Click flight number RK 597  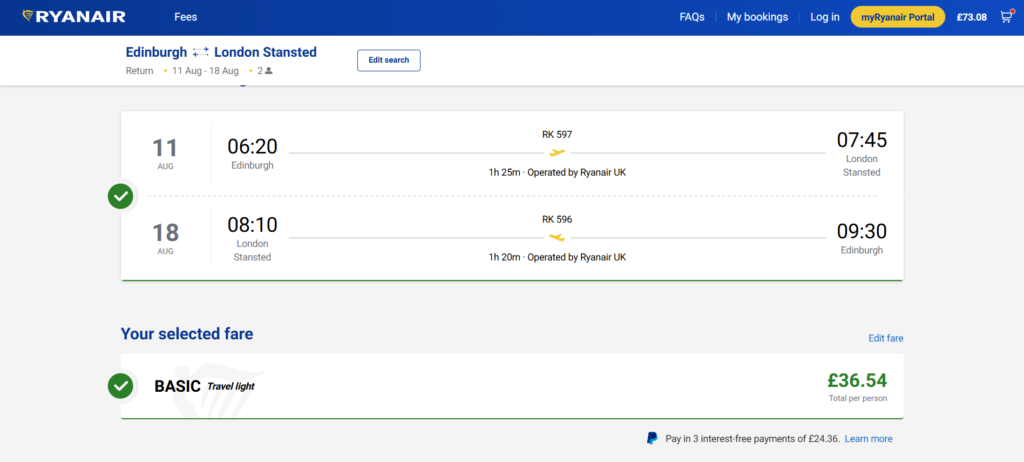click(557, 135)
